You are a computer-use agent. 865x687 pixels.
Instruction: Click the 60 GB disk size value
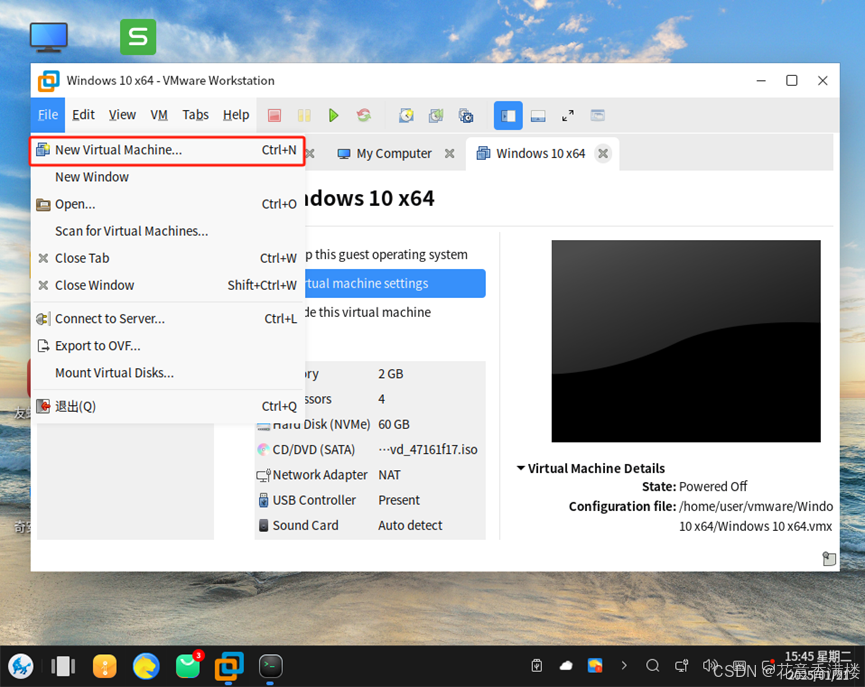pos(394,424)
